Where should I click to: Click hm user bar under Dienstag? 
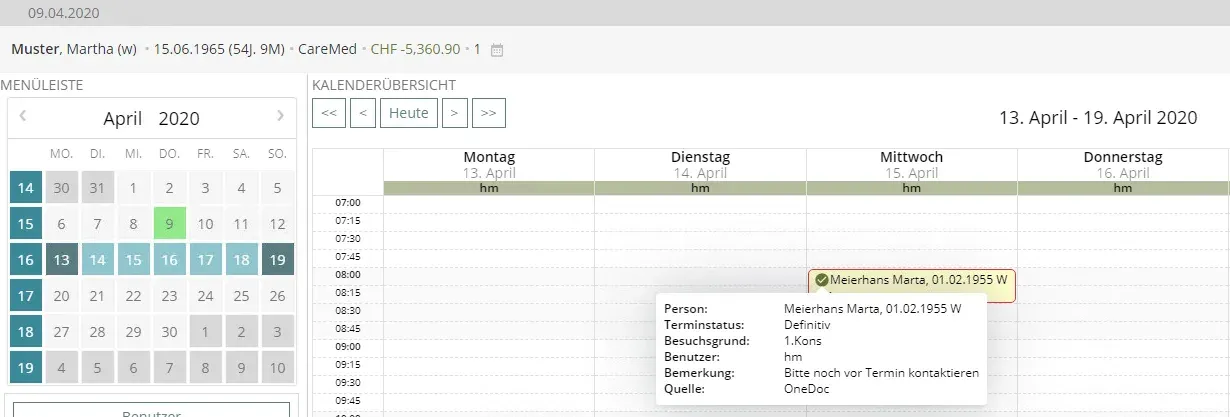point(700,188)
